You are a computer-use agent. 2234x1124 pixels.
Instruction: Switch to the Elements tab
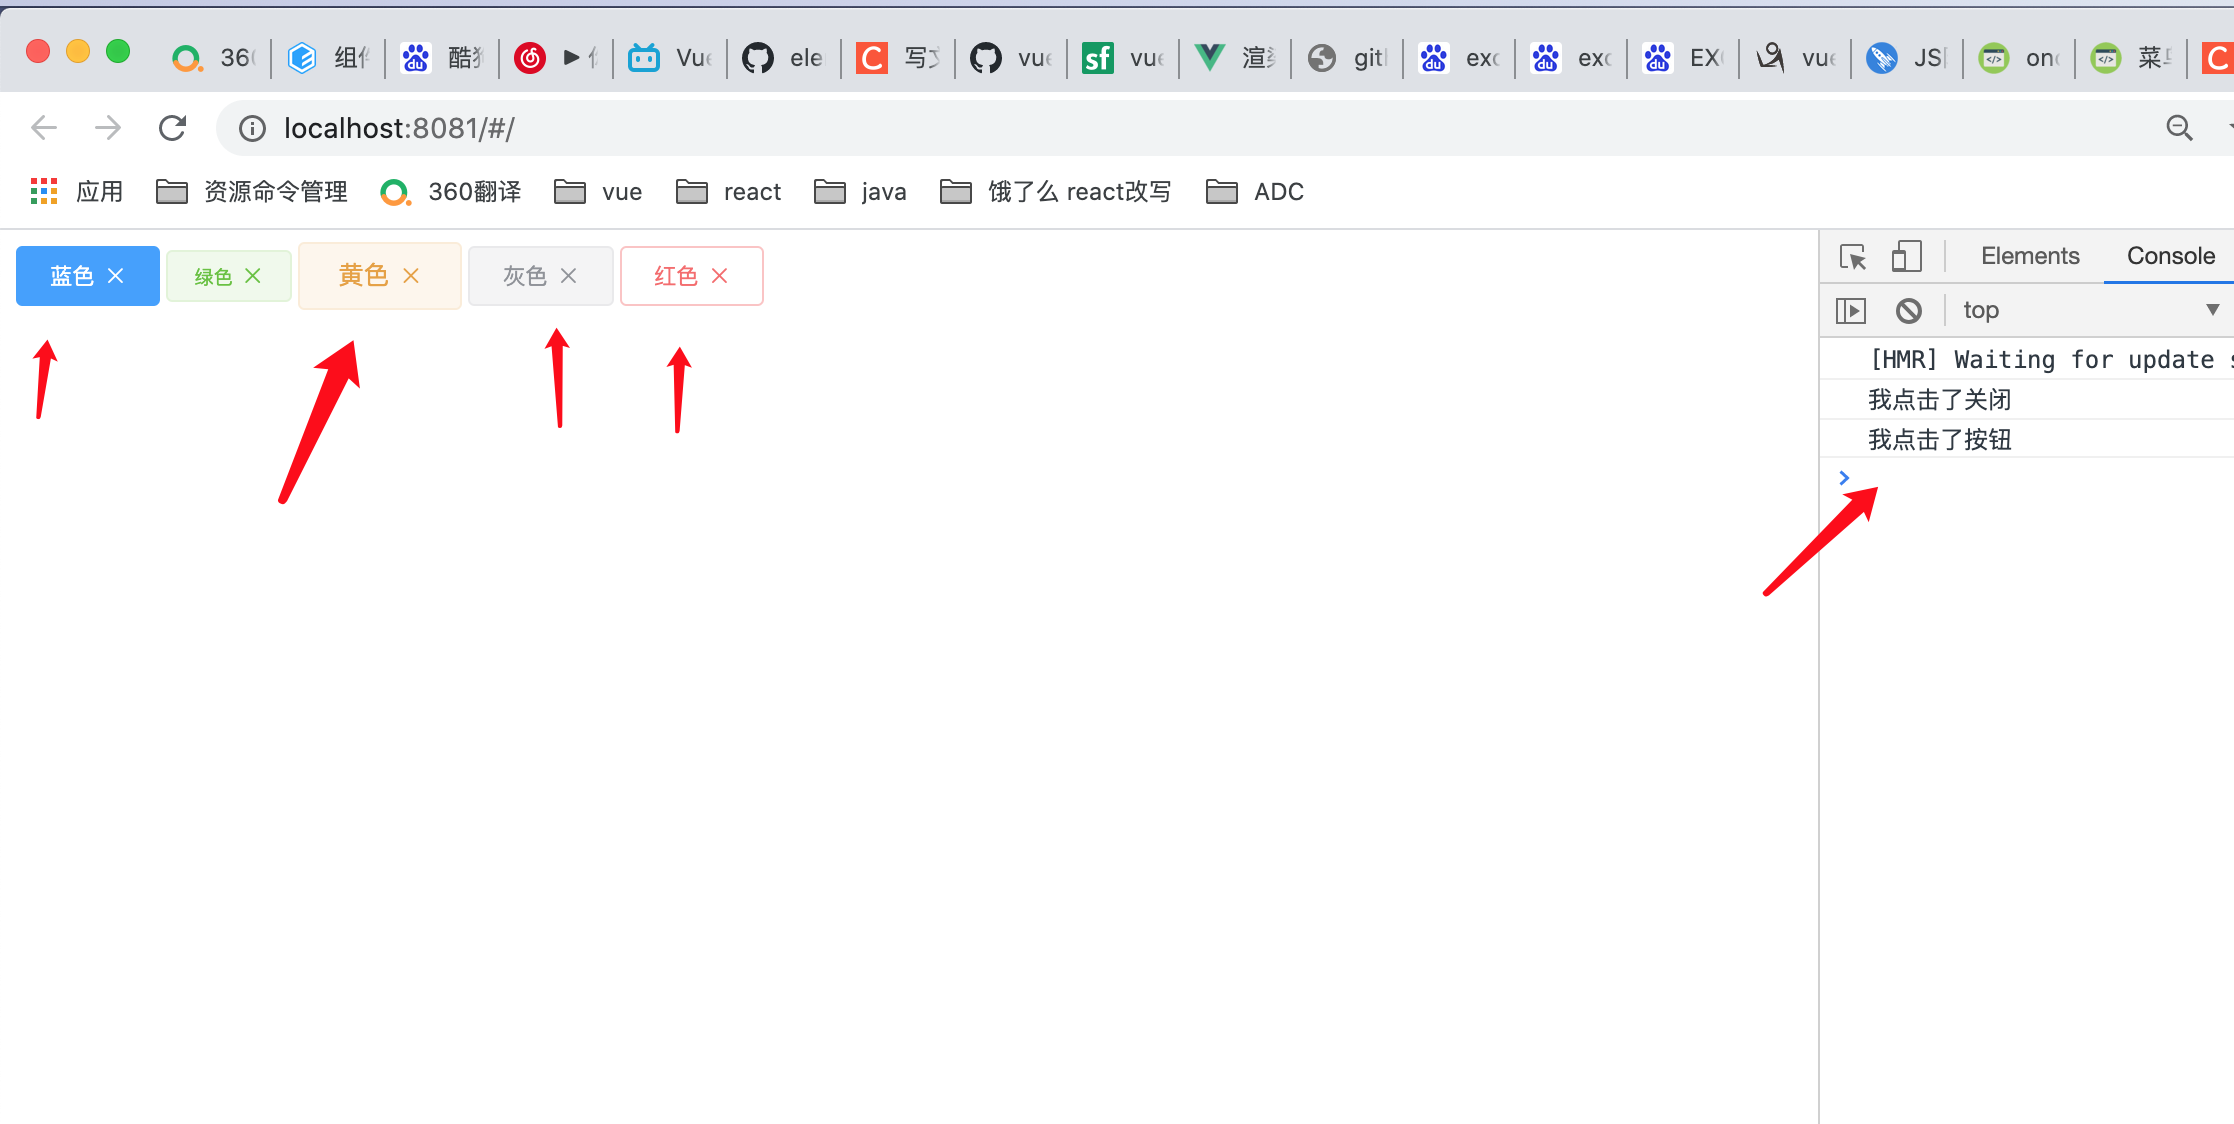pos(2030,256)
